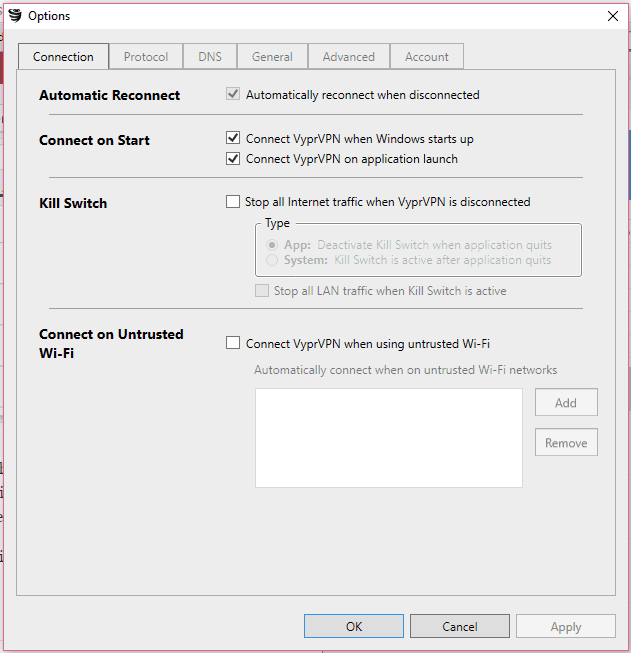Click the Remove network button
631x653 pixels.
pyautogui.click(x=566, y=443)
